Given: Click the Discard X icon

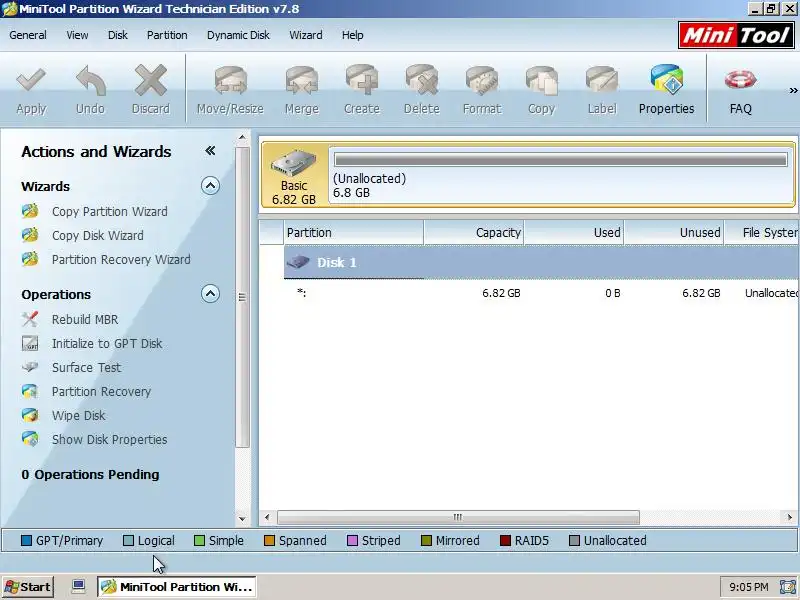Looking at the screenshot, I should 151,80.
